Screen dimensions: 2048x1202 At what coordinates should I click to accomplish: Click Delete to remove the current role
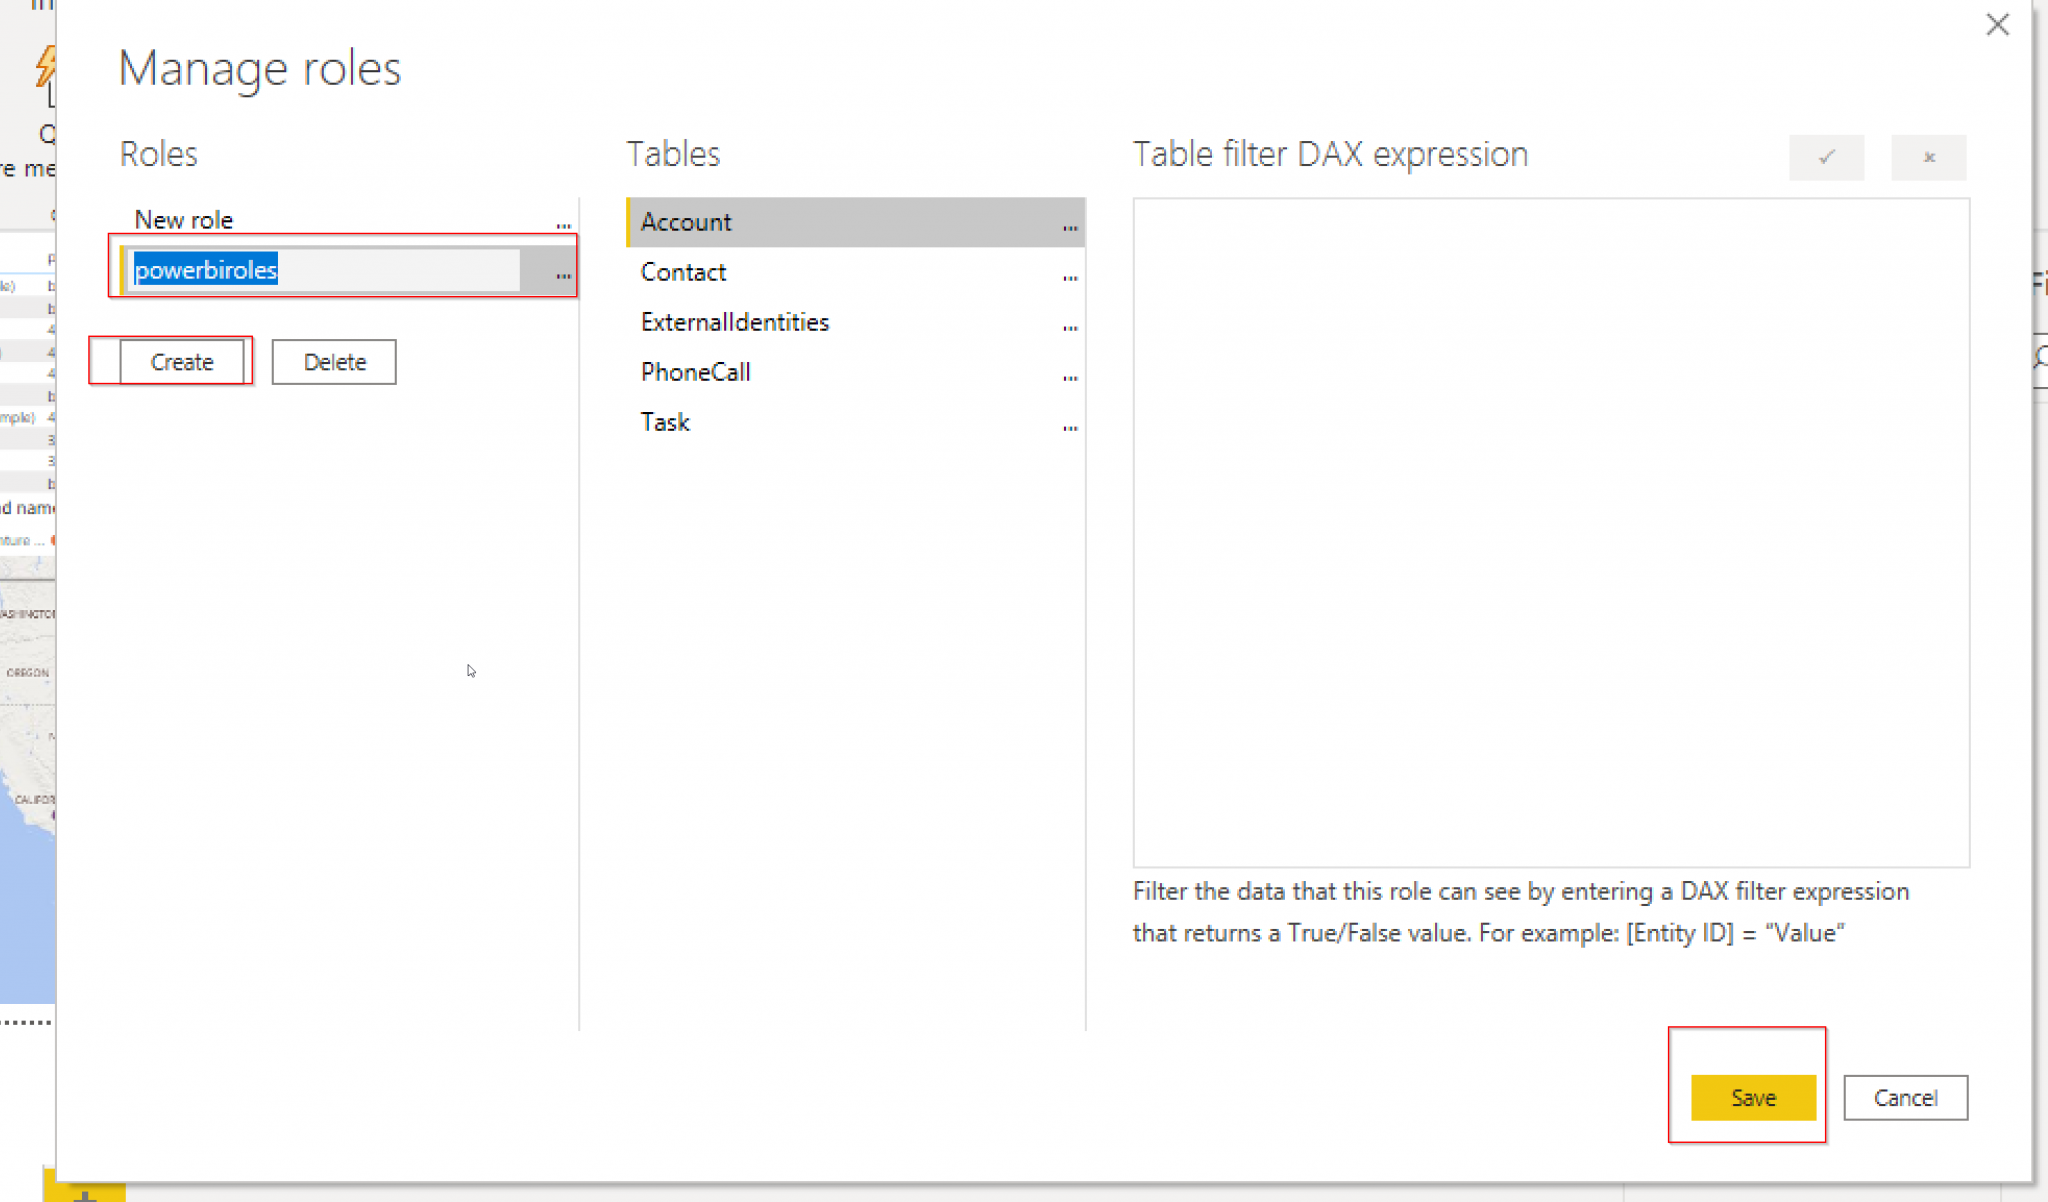335,361
